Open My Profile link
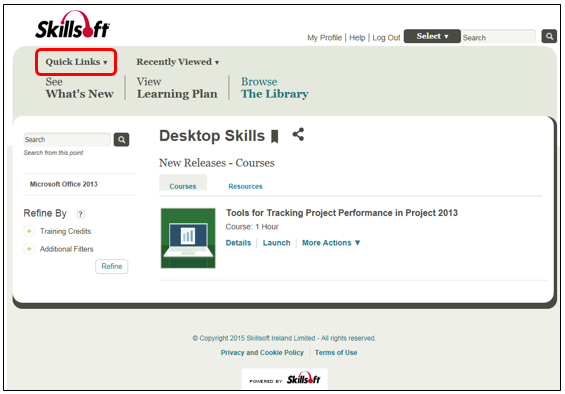This screenshot has height=394, width=565. click(324, 37)
